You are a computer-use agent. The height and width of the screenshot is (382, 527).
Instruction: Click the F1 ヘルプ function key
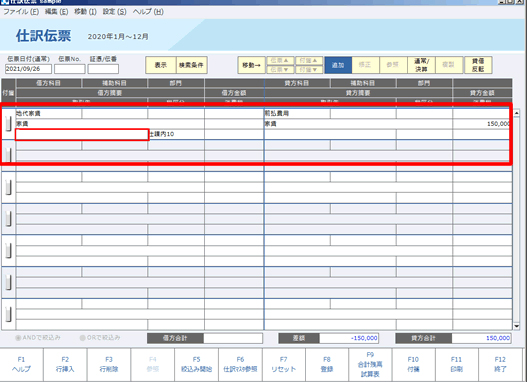click(x=22, y=365)
